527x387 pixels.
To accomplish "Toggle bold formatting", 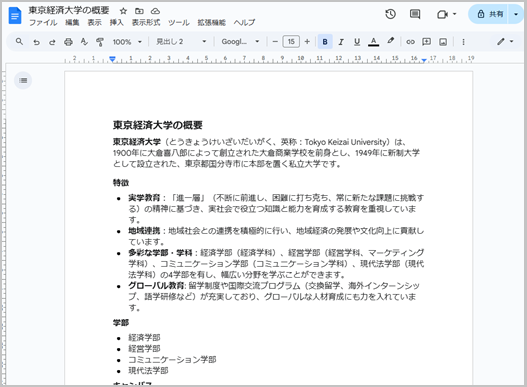I will pos(325,42).
